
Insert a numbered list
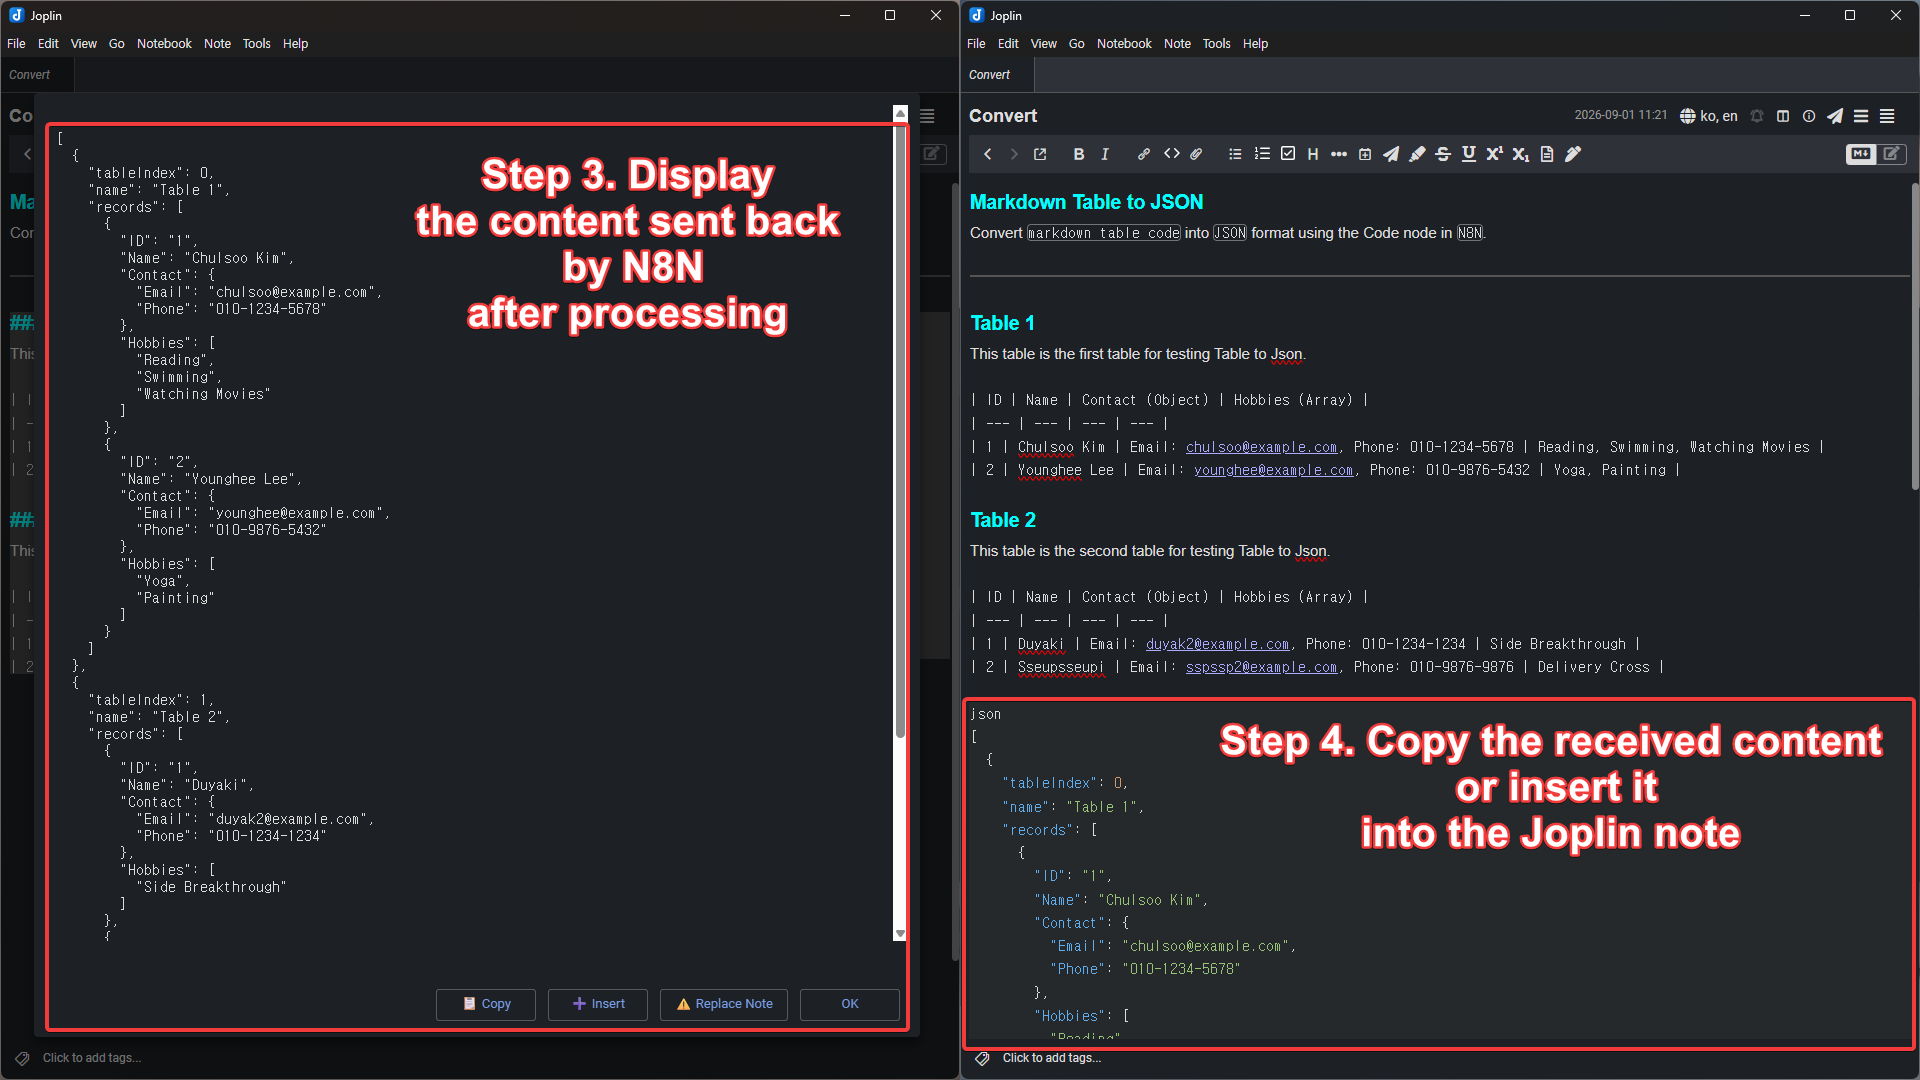[x=1262, y=154]
